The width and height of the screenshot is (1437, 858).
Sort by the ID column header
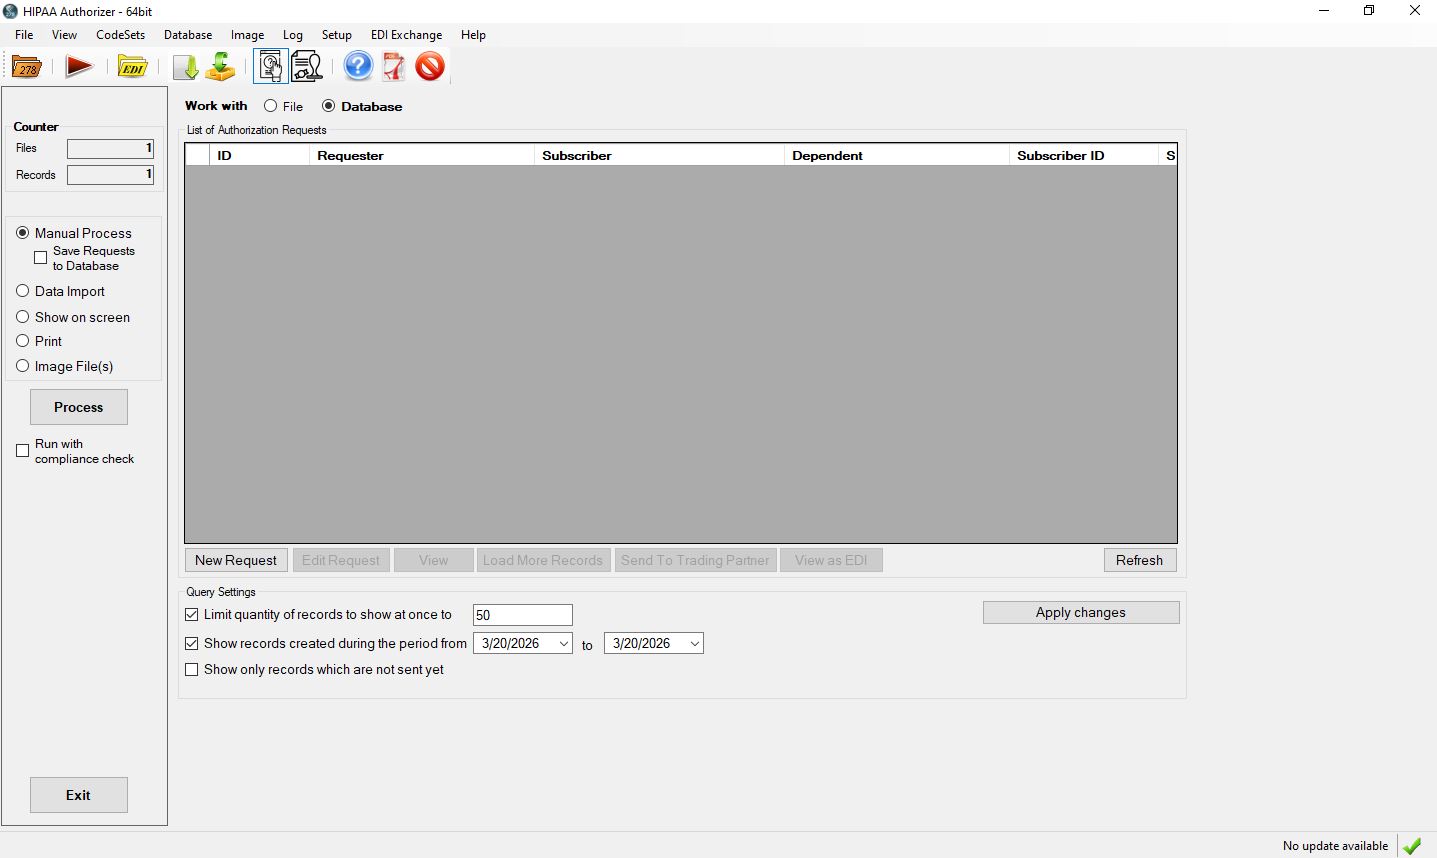point(260,155)
